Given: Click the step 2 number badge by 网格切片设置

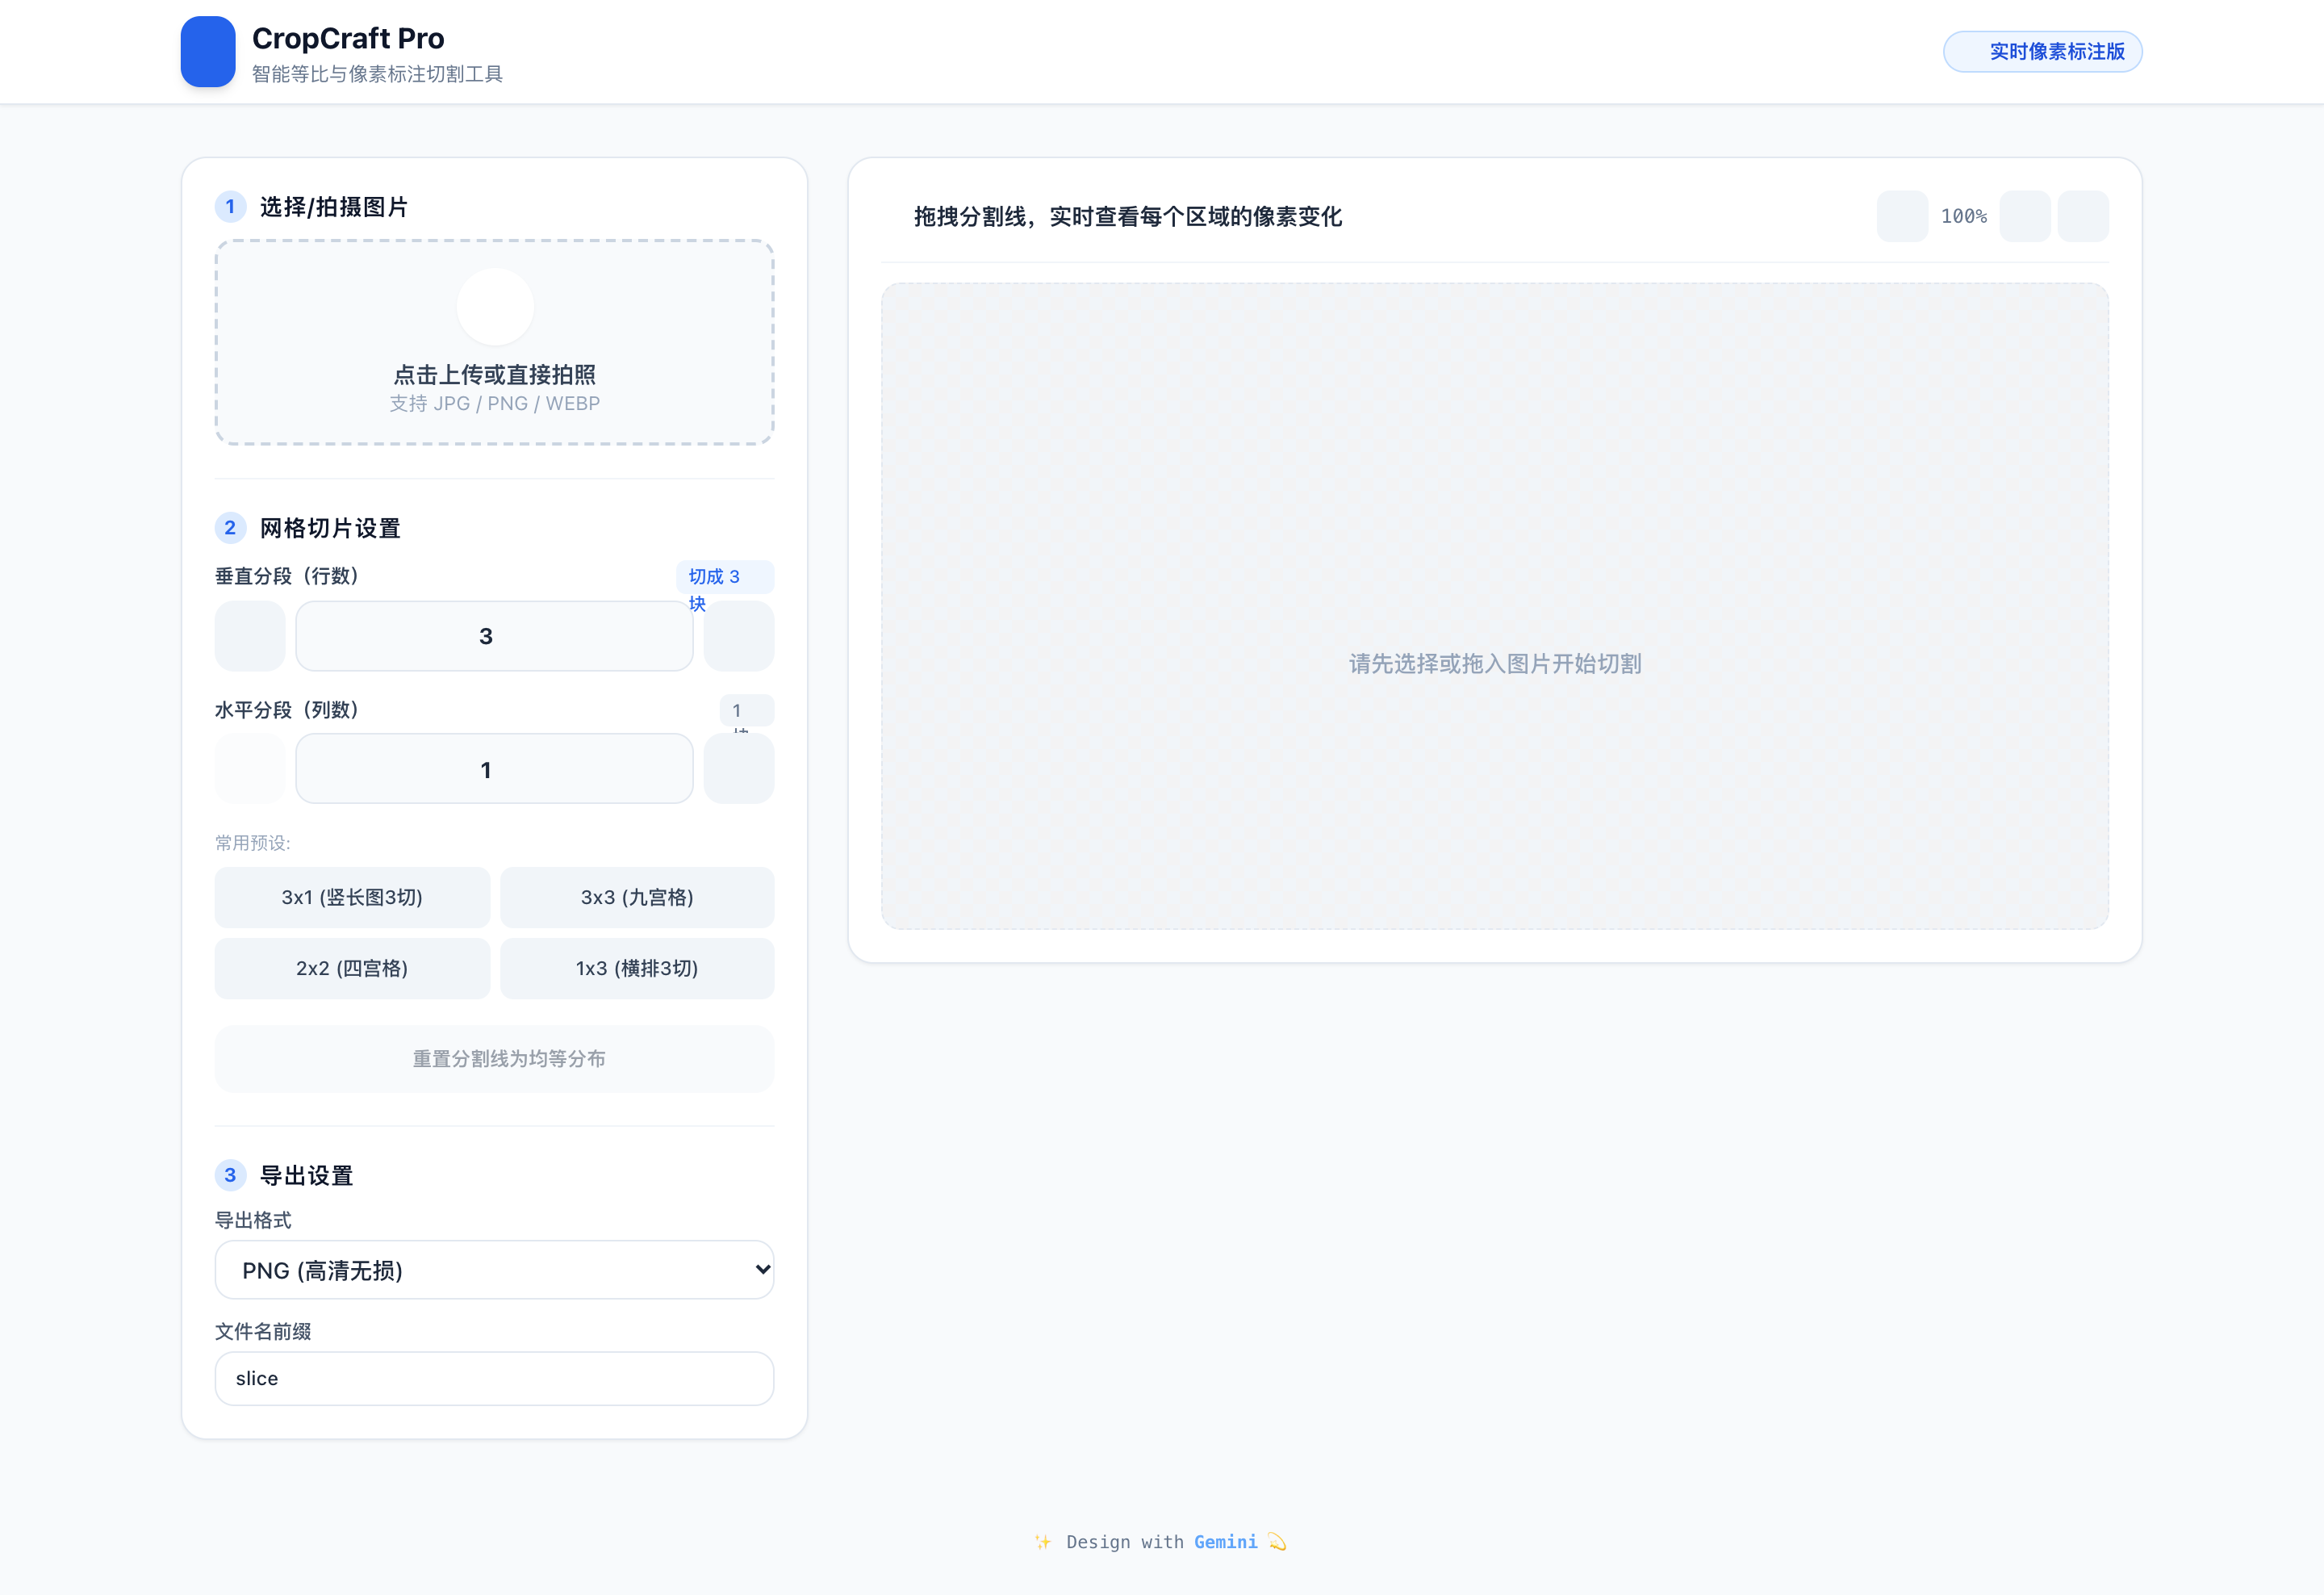Looking at the screenshot, I should pos(230,528).
